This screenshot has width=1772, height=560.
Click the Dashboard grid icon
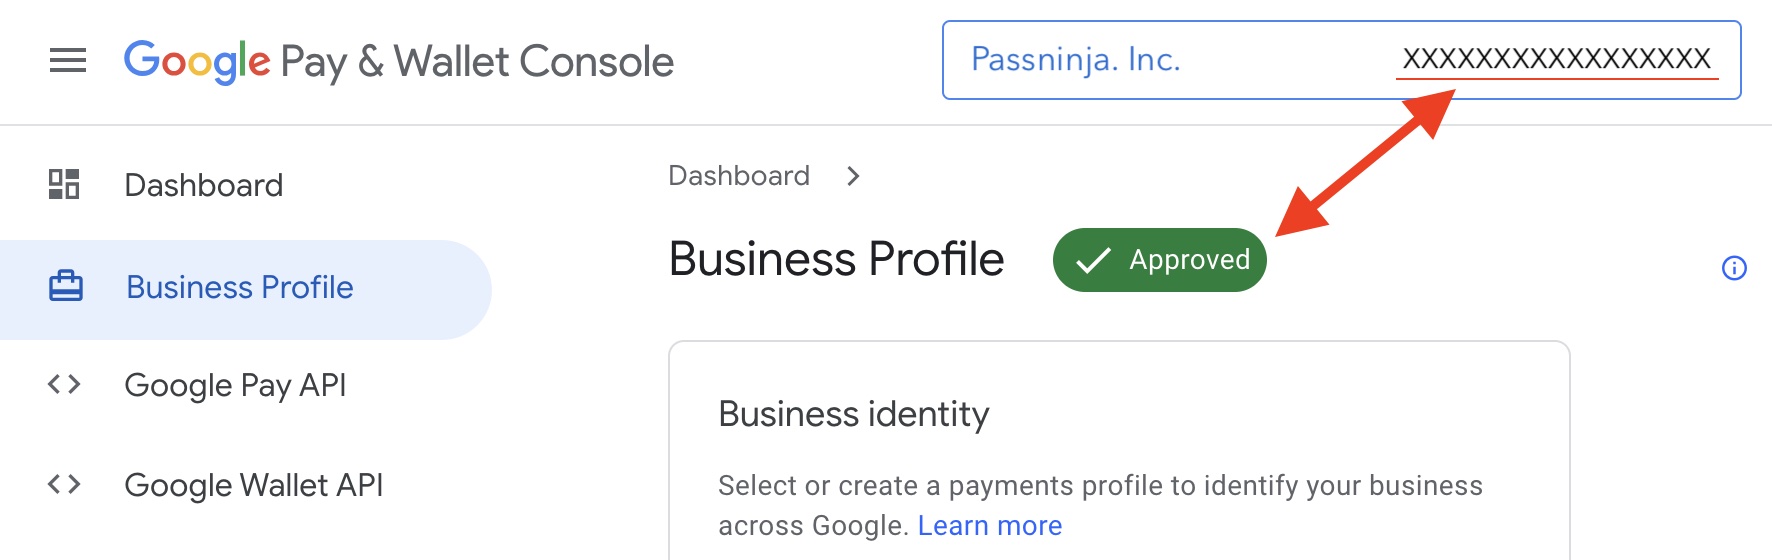tap(64, 184)
